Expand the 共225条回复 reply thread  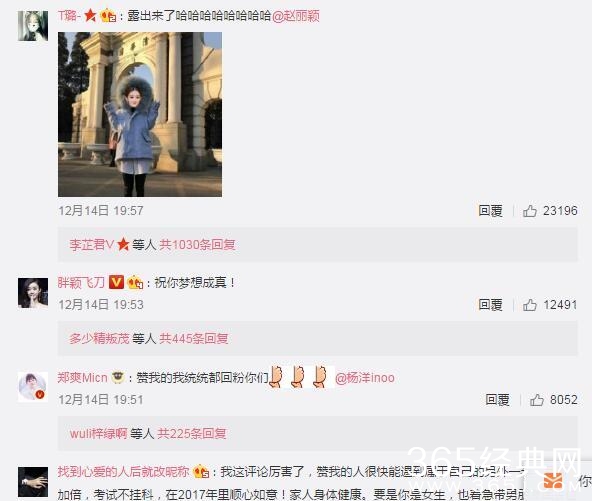point(192,433)
